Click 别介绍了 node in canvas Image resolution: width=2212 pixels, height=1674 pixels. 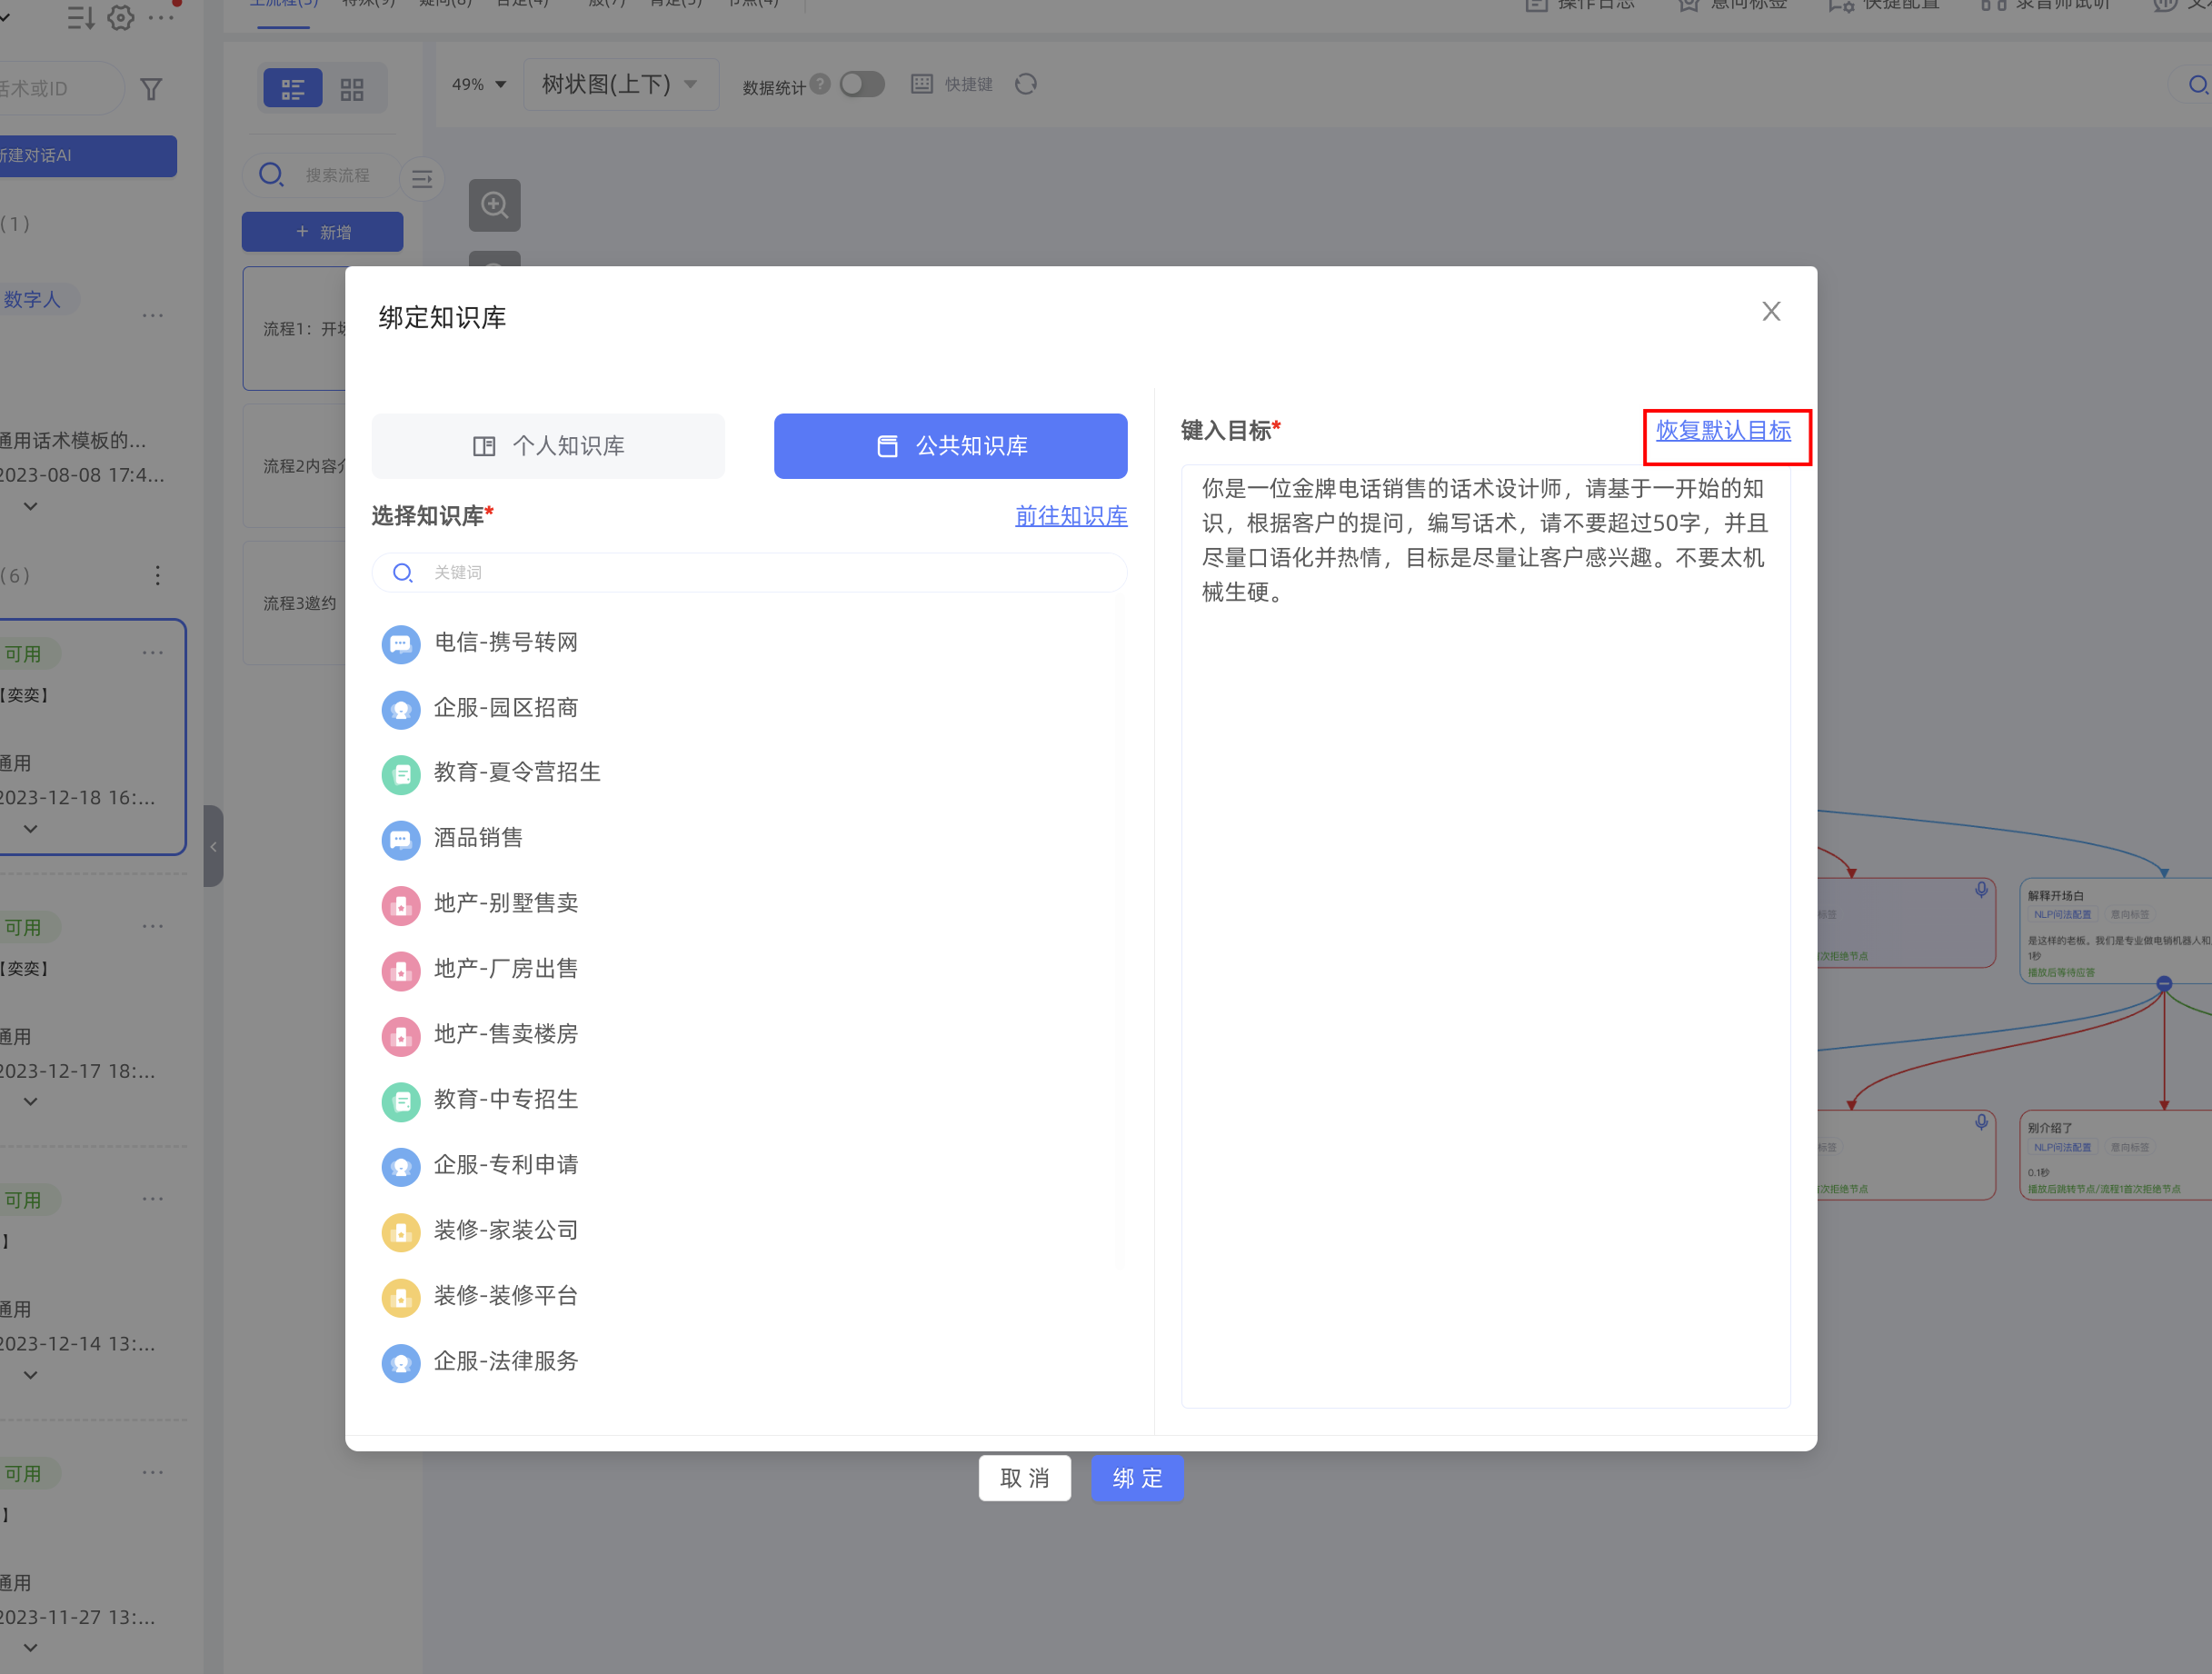2116,1155
